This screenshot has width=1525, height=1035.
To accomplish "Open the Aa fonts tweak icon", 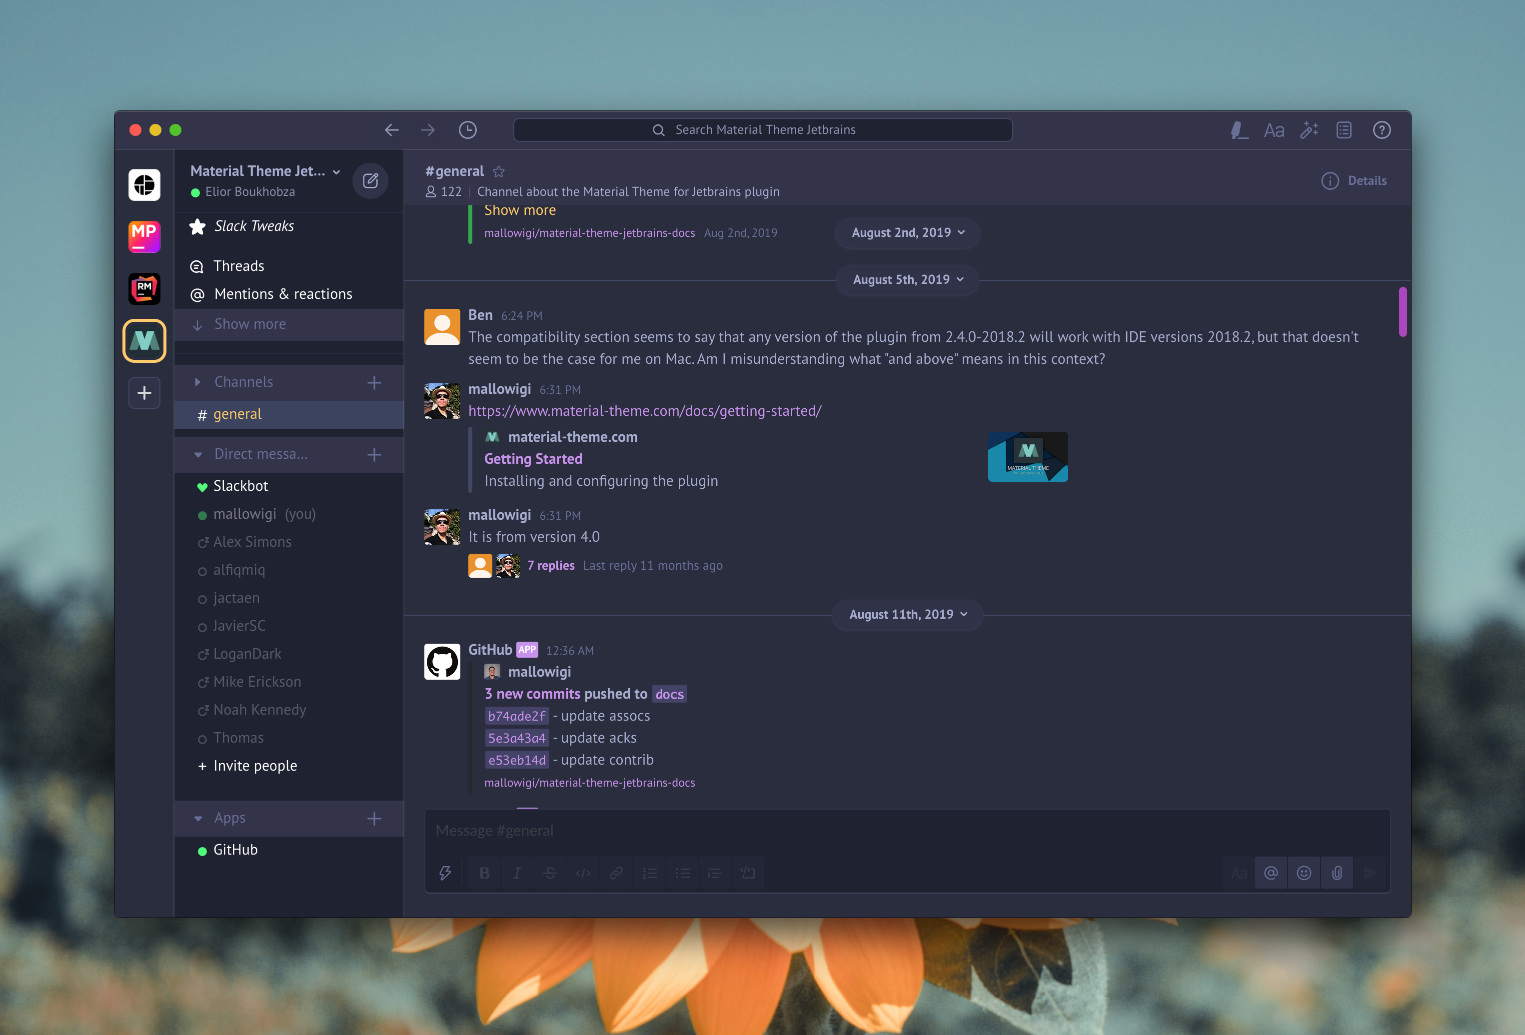I will 1274,130.
